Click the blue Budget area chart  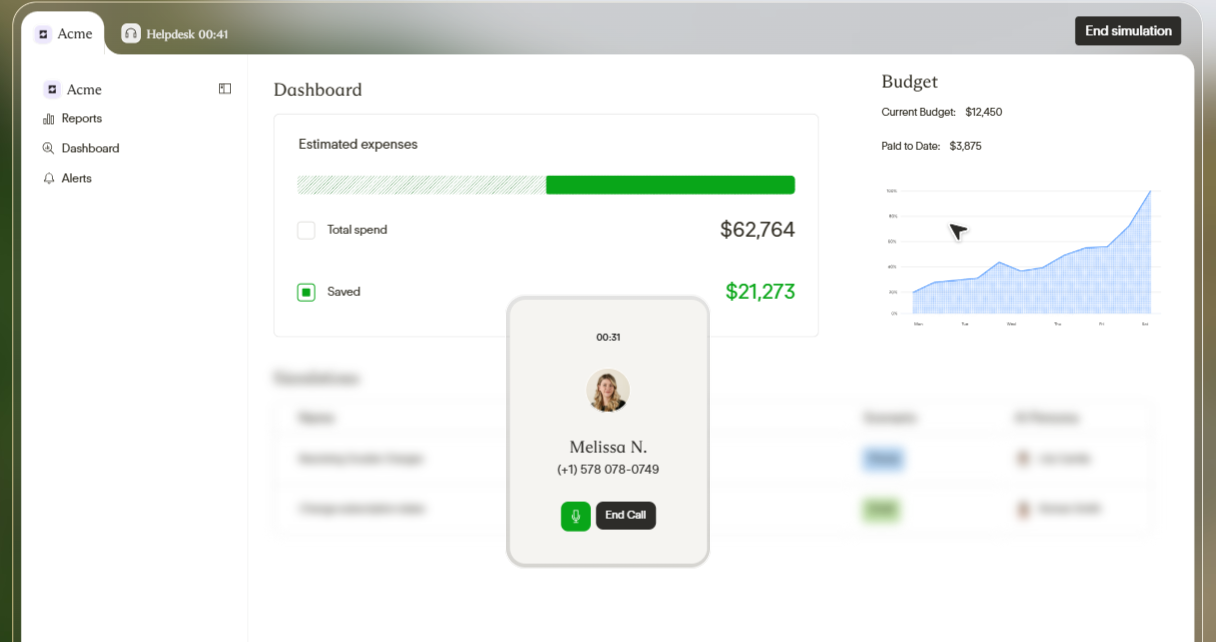point(1032,270)
